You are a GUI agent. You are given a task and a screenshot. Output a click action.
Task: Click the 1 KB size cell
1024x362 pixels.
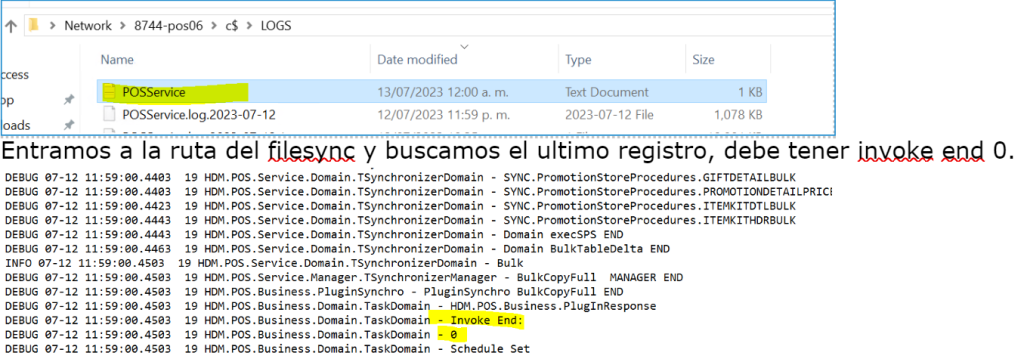point(750,92)
